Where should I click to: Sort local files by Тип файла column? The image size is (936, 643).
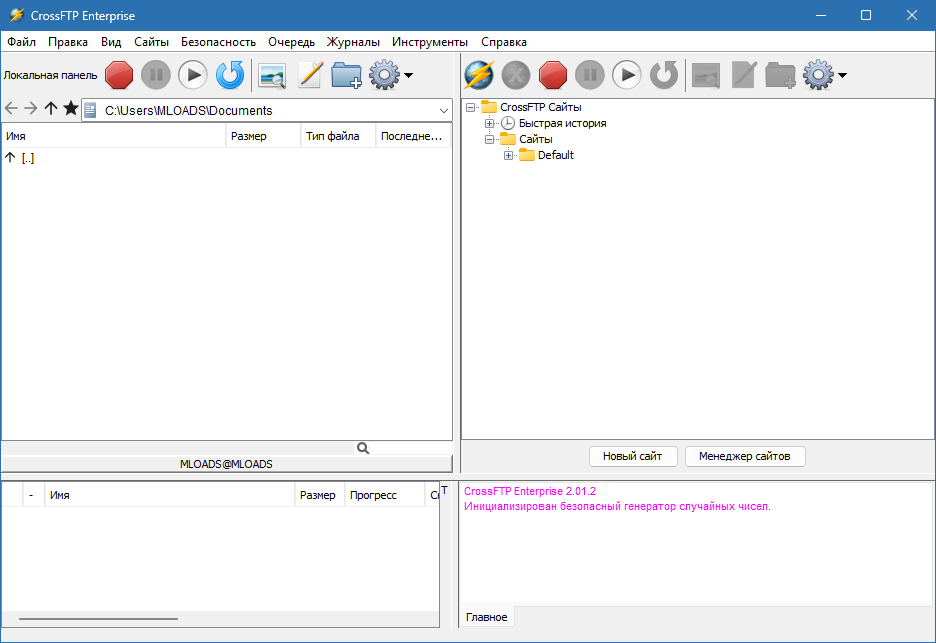tap(338, 136)
